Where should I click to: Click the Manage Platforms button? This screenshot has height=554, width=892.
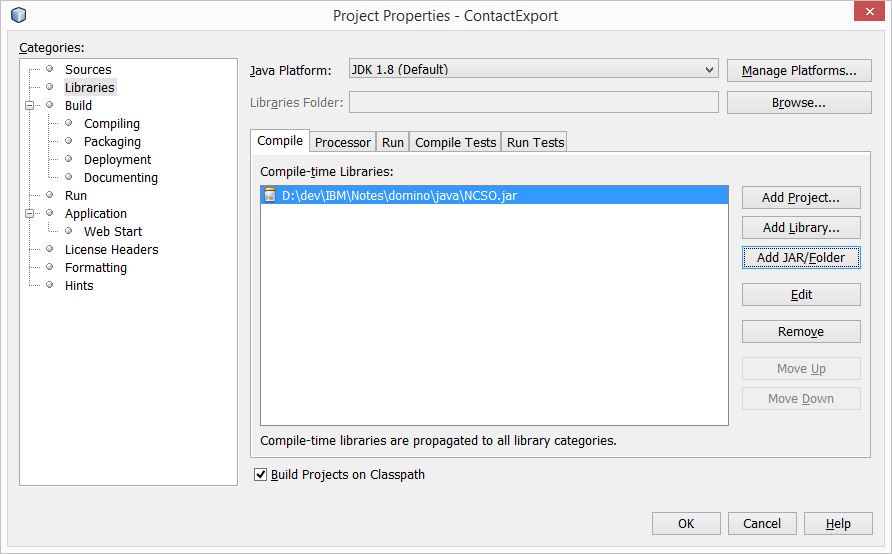point(799,71)
